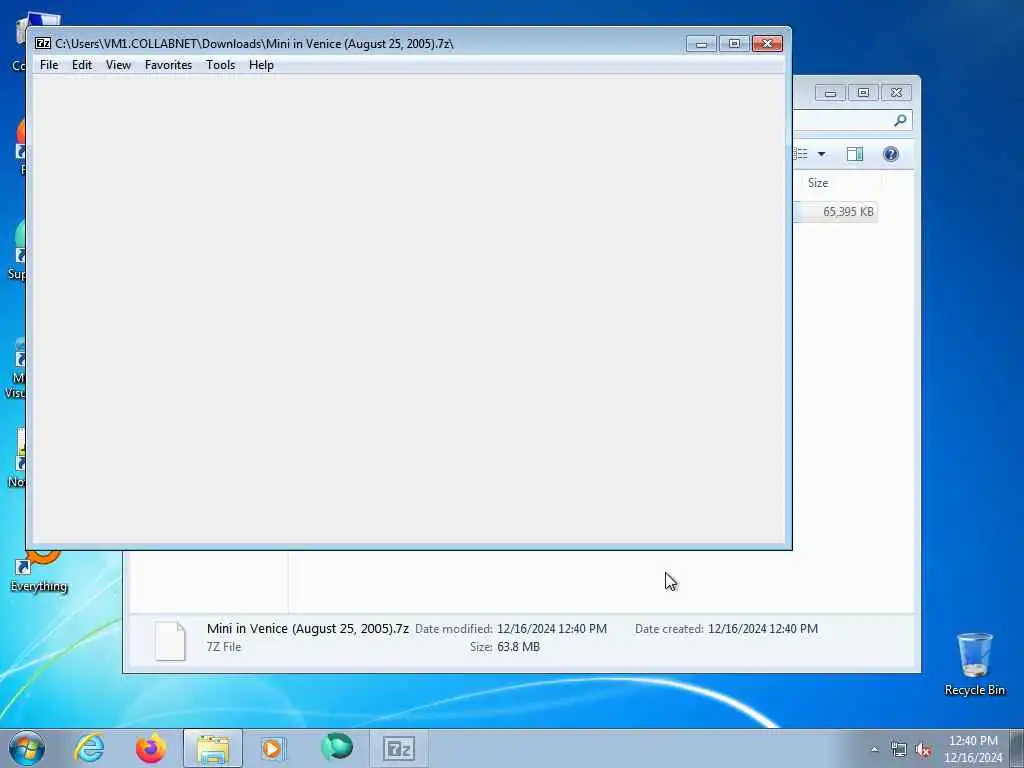
Task: Select the 65,395 KB size cell
Action: point(848,212)
